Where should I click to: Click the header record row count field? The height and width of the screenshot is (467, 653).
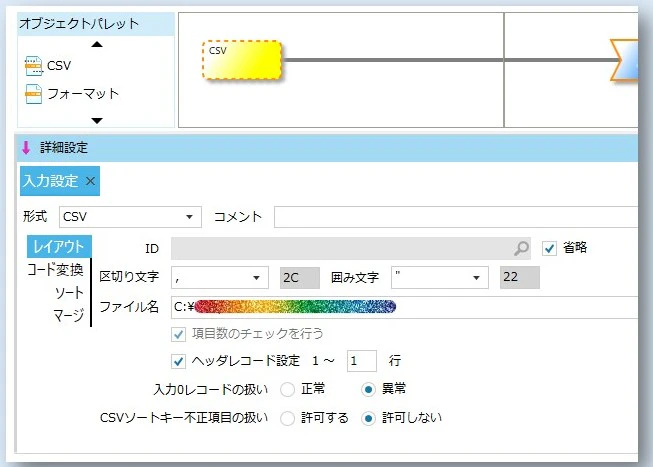[x=362, y=361]
